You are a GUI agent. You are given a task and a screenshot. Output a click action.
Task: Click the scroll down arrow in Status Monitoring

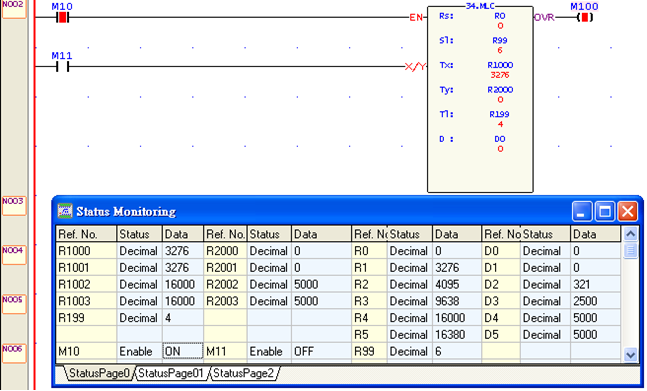[x=630, y=354]
